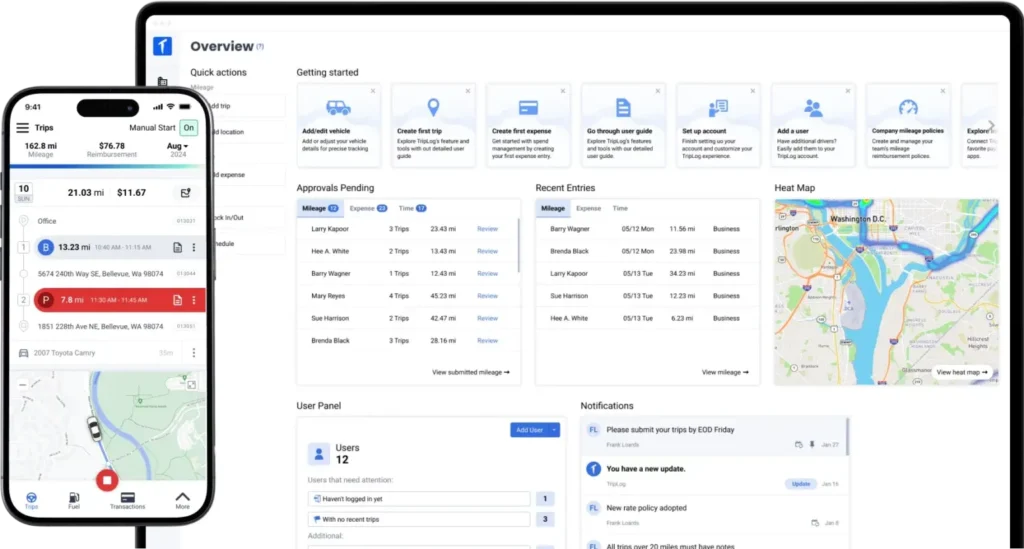Open Transactions tab in phone bottom bar
This screenshot has width=1024, height=549.
point(127,501)
